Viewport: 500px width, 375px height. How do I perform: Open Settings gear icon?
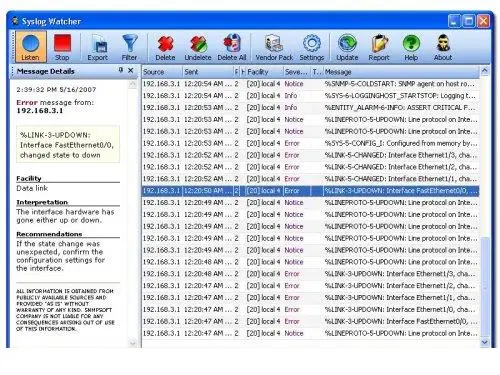tap(312, 47)
